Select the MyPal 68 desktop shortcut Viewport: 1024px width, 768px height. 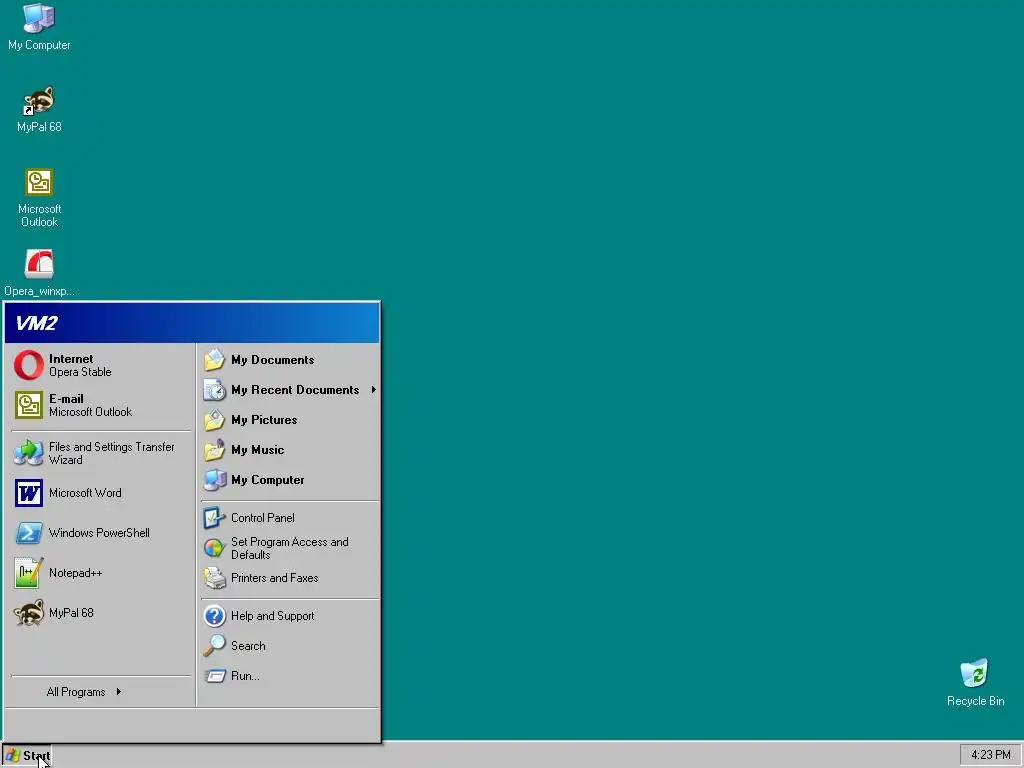[x=39, y=109]
